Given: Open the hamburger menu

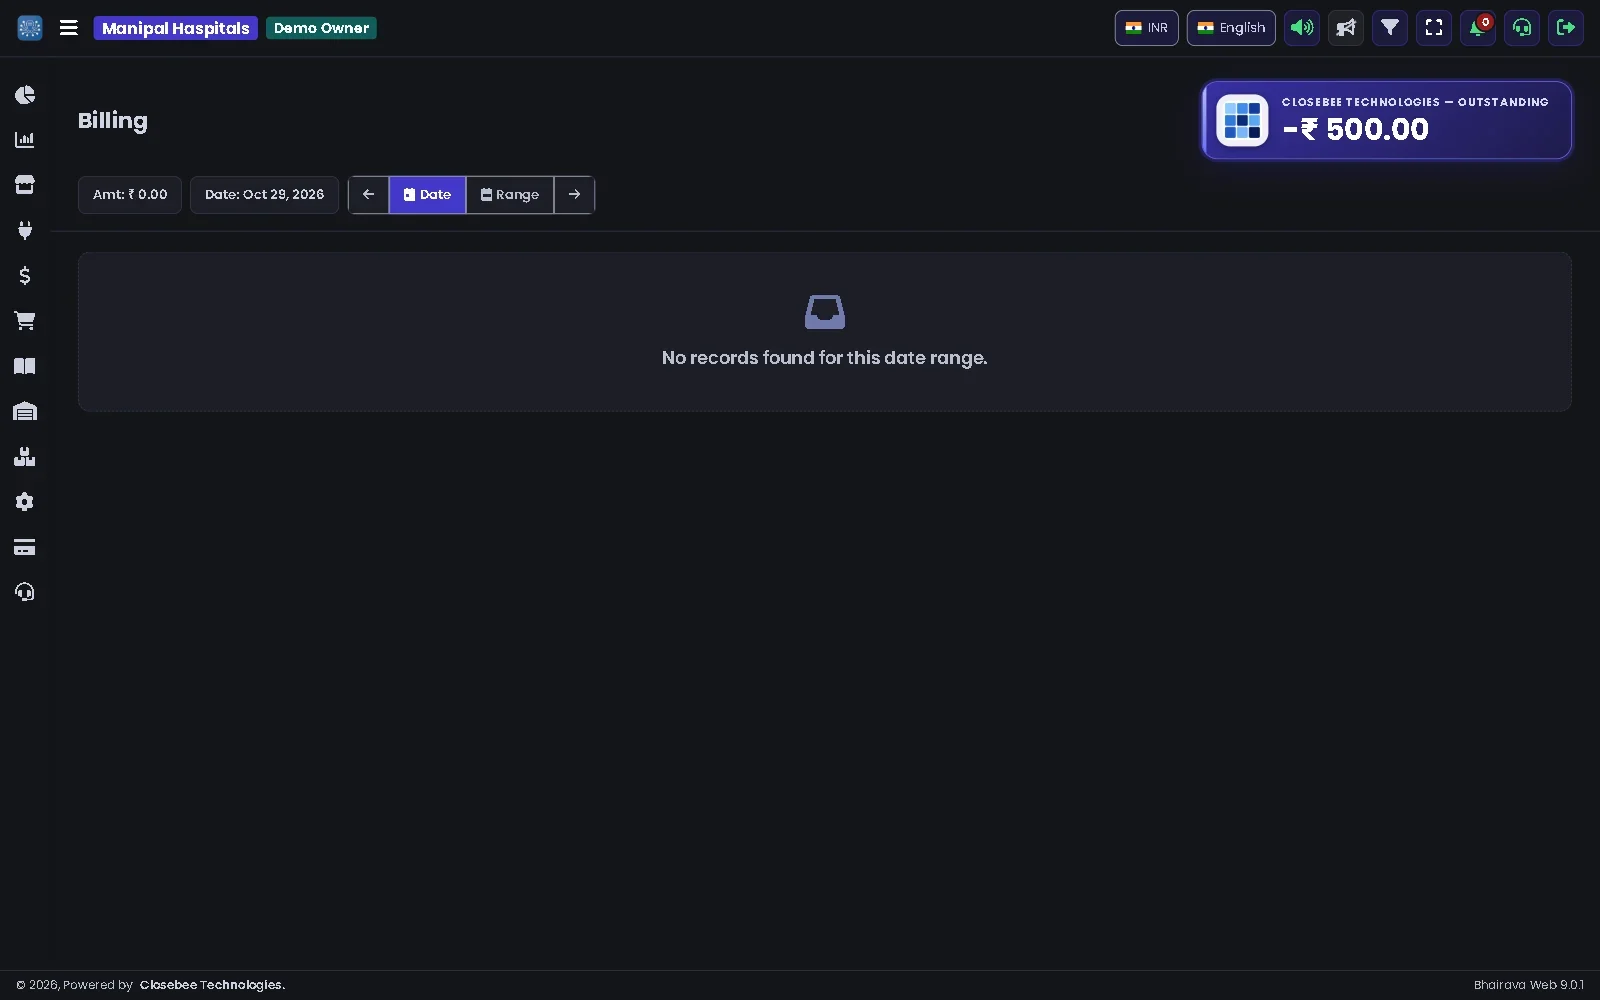Looking at the screenshot, I should click(69, 28).
